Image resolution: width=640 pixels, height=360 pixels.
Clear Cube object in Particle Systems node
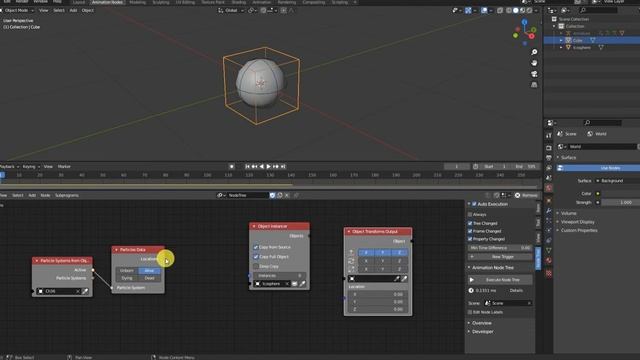pyautogui.click(x=78, y=291)
